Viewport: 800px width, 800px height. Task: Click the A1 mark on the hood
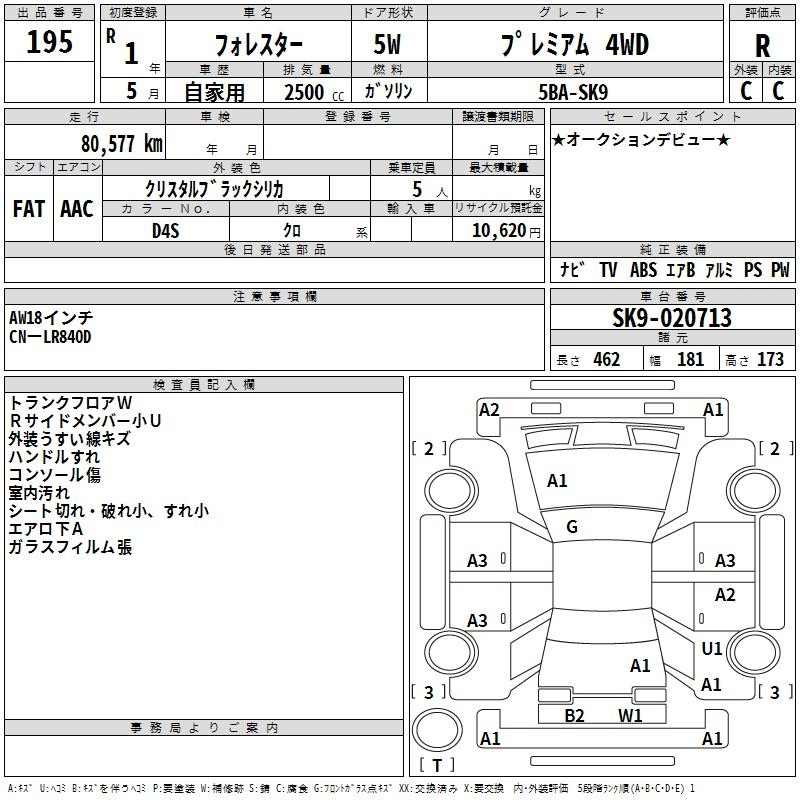click(x=557, y=481)
